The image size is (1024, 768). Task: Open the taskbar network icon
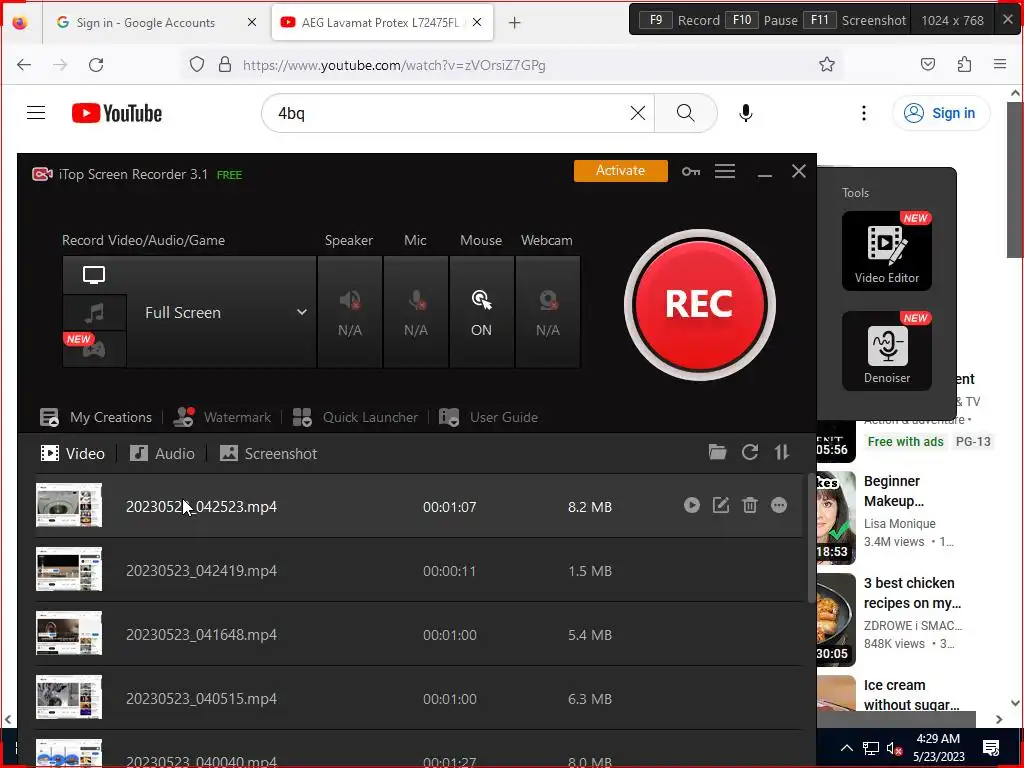coord(871,748)
